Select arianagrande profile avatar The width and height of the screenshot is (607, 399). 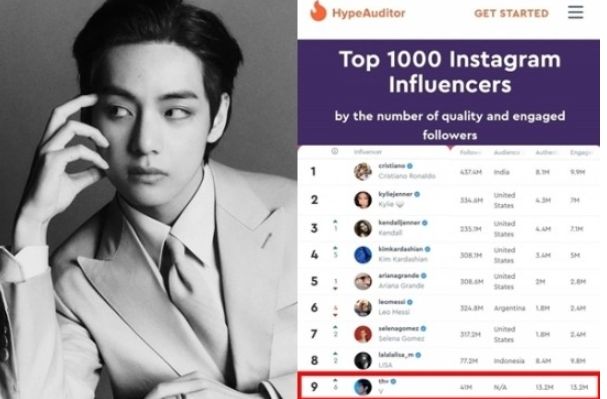tap(363, 281)
